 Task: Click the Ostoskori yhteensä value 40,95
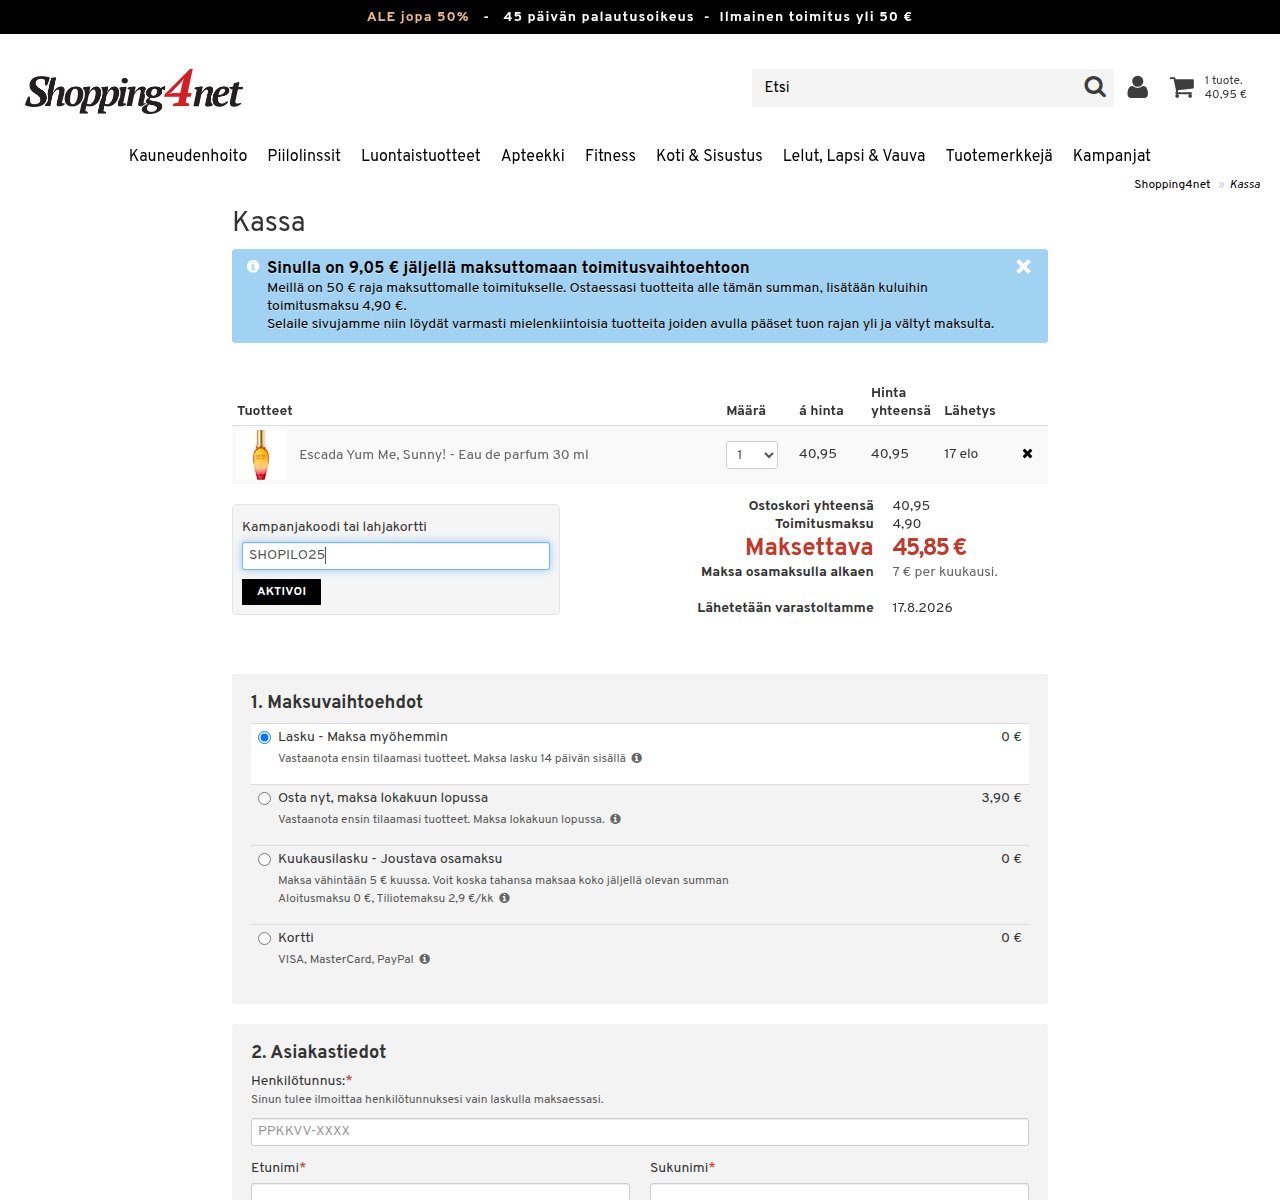(911, 506)
